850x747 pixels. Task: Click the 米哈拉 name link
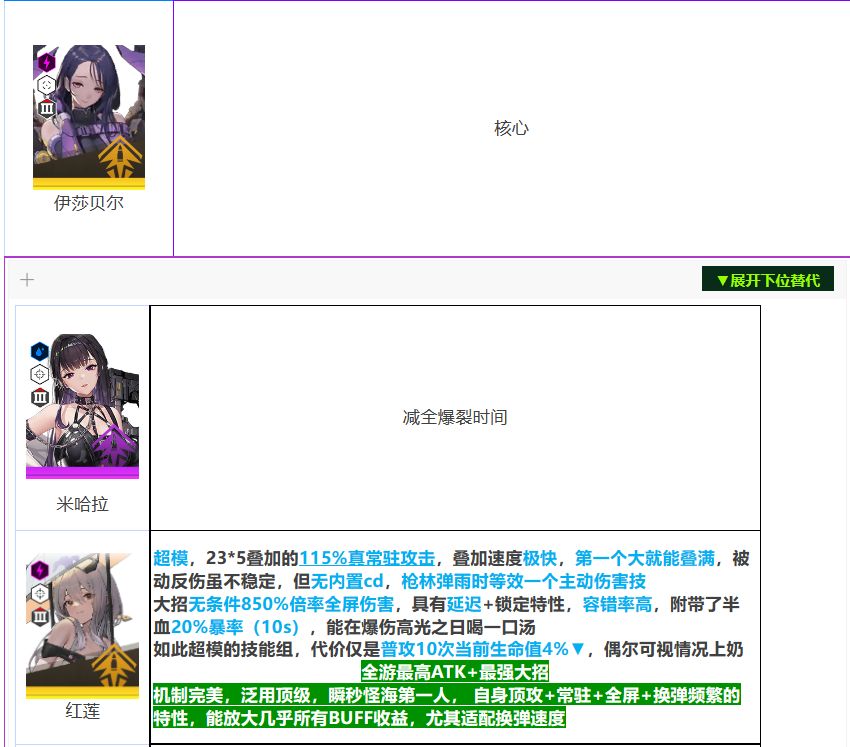pyautogui.click(x=82, y=504)
